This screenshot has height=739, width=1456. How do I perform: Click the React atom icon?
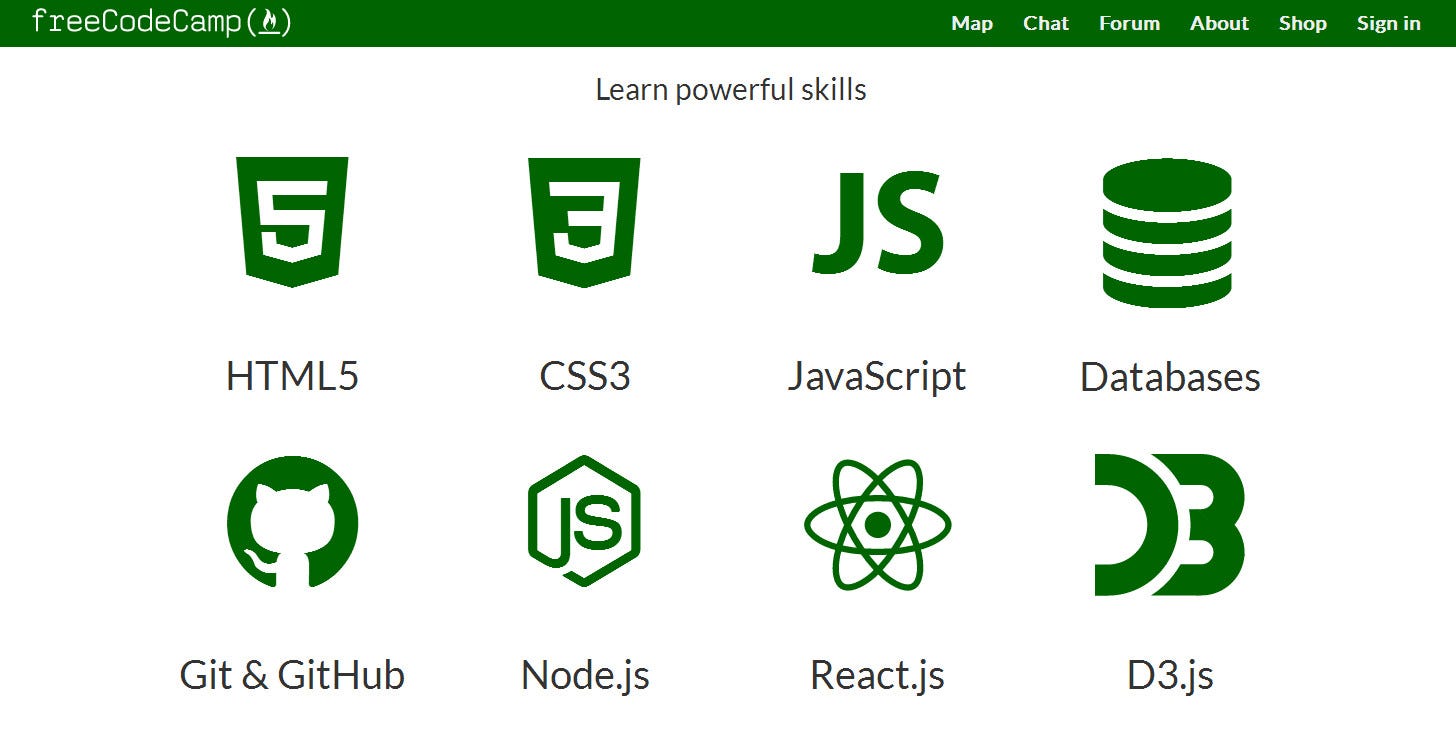click(877, 525)
